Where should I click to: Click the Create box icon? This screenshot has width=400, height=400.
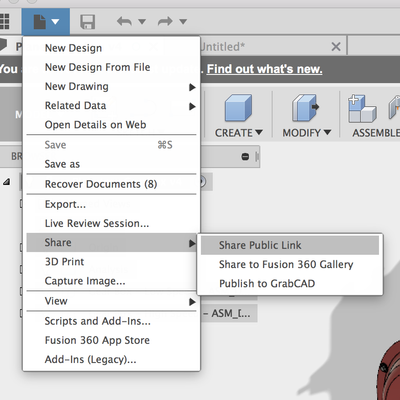click(238, 108)
